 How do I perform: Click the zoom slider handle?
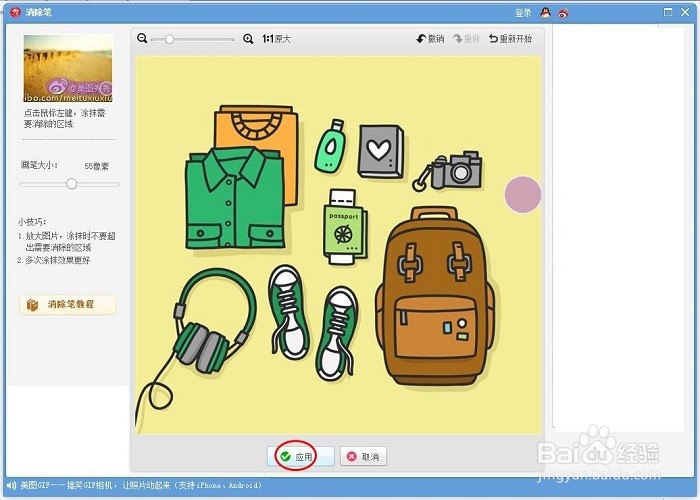coord(169,39)
